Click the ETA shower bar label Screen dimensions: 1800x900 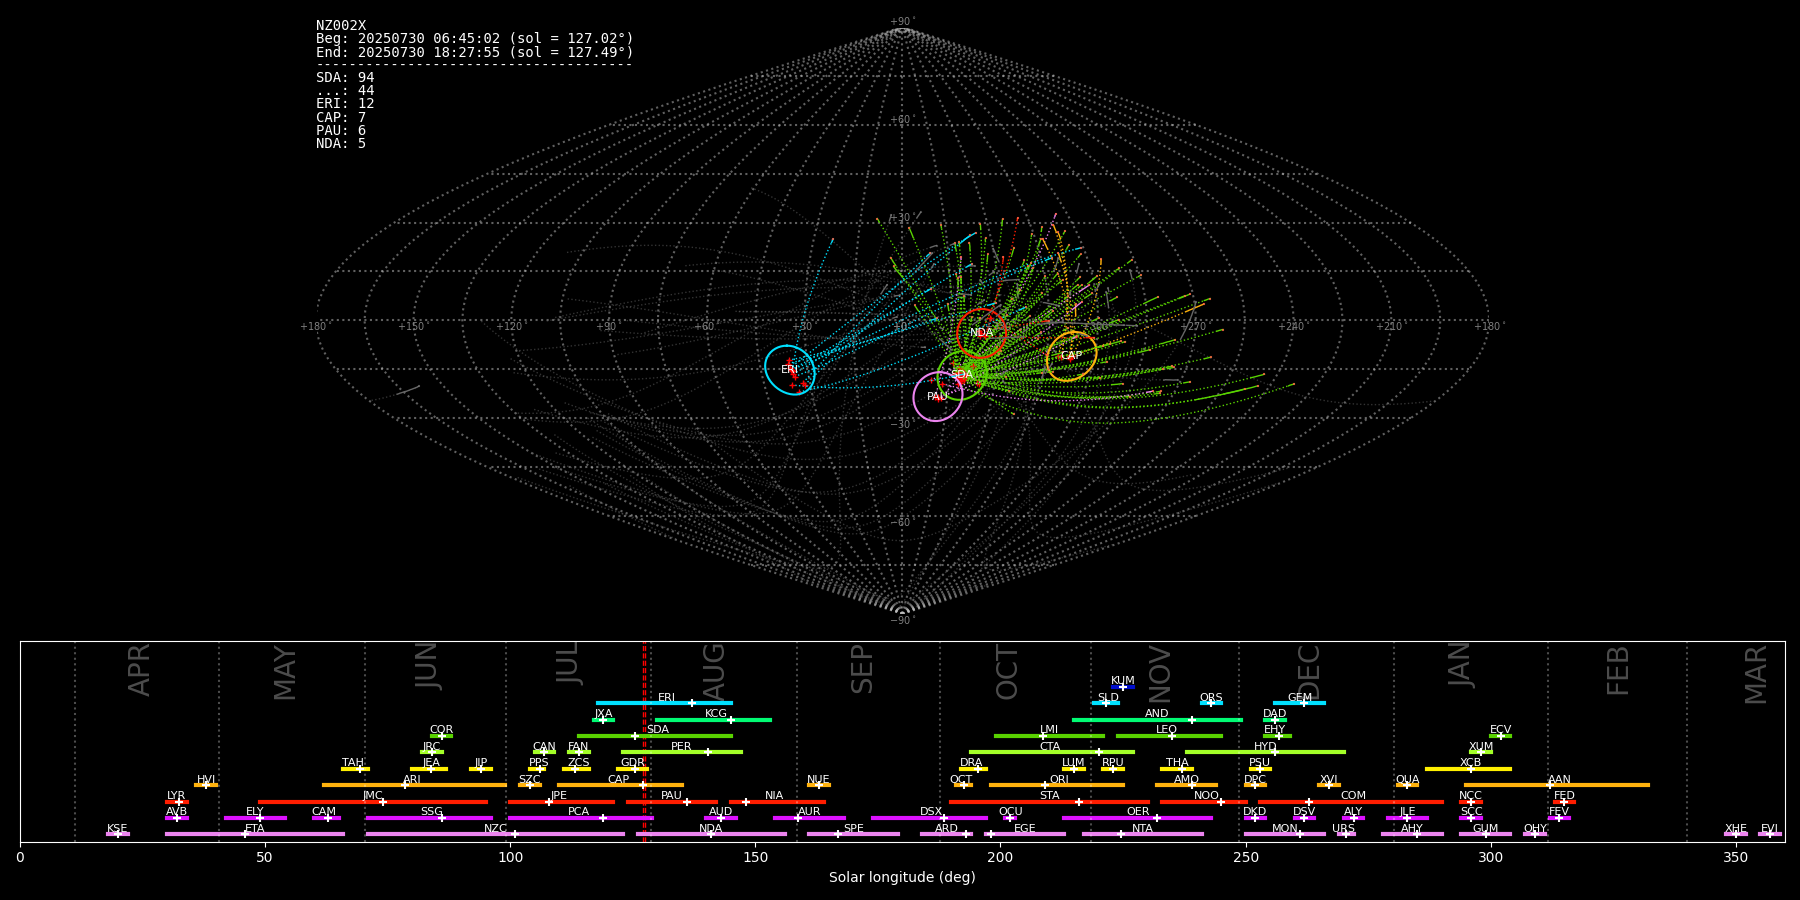pos(255,829)
